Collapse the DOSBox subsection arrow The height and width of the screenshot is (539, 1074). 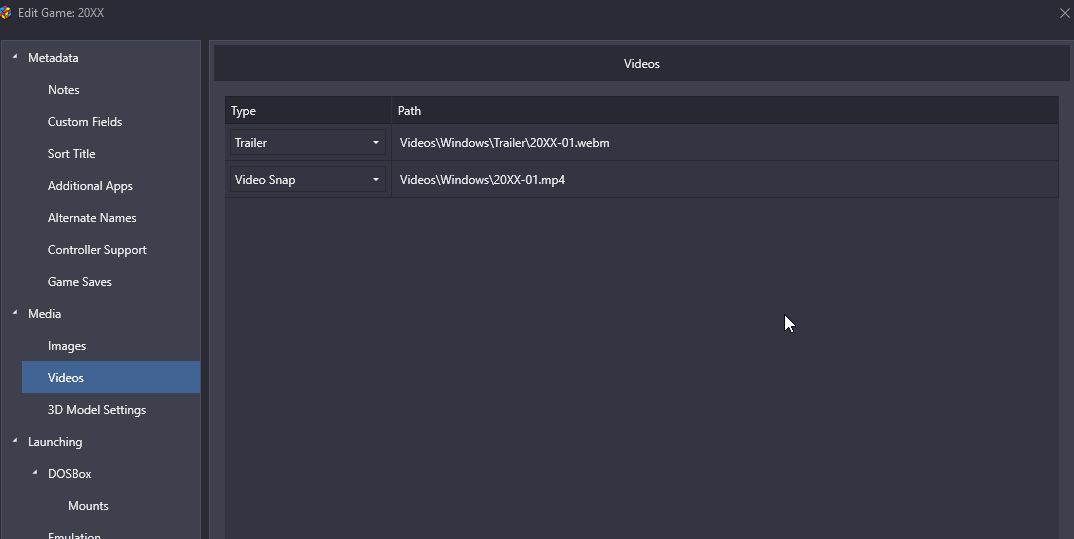pos(35,474)
